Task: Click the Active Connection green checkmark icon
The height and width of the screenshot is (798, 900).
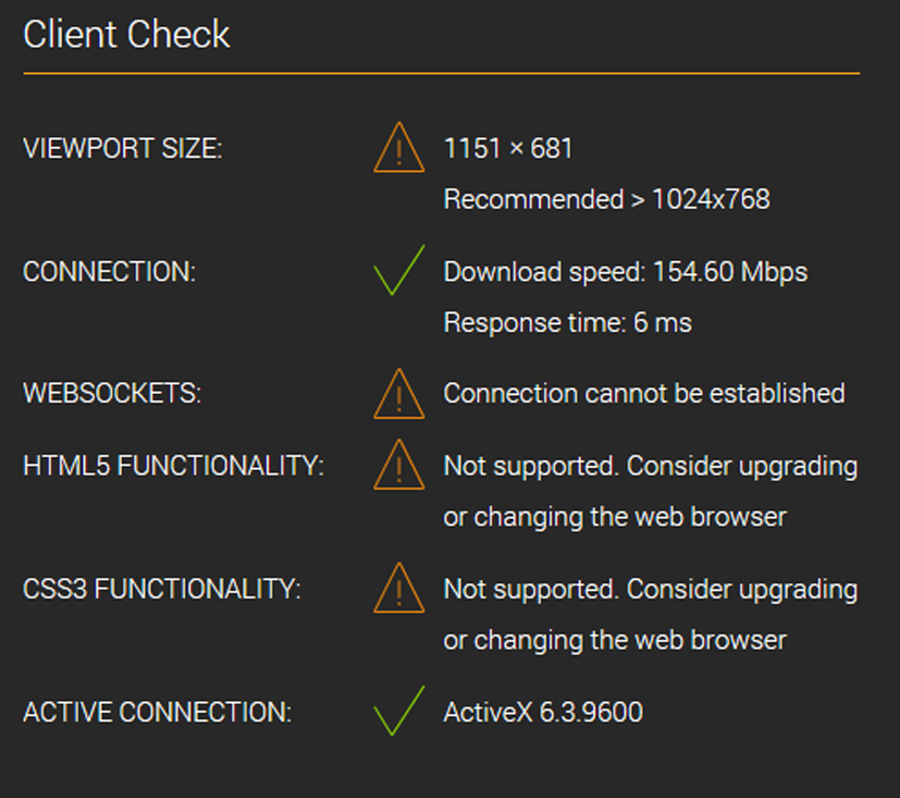Action: 399,711
